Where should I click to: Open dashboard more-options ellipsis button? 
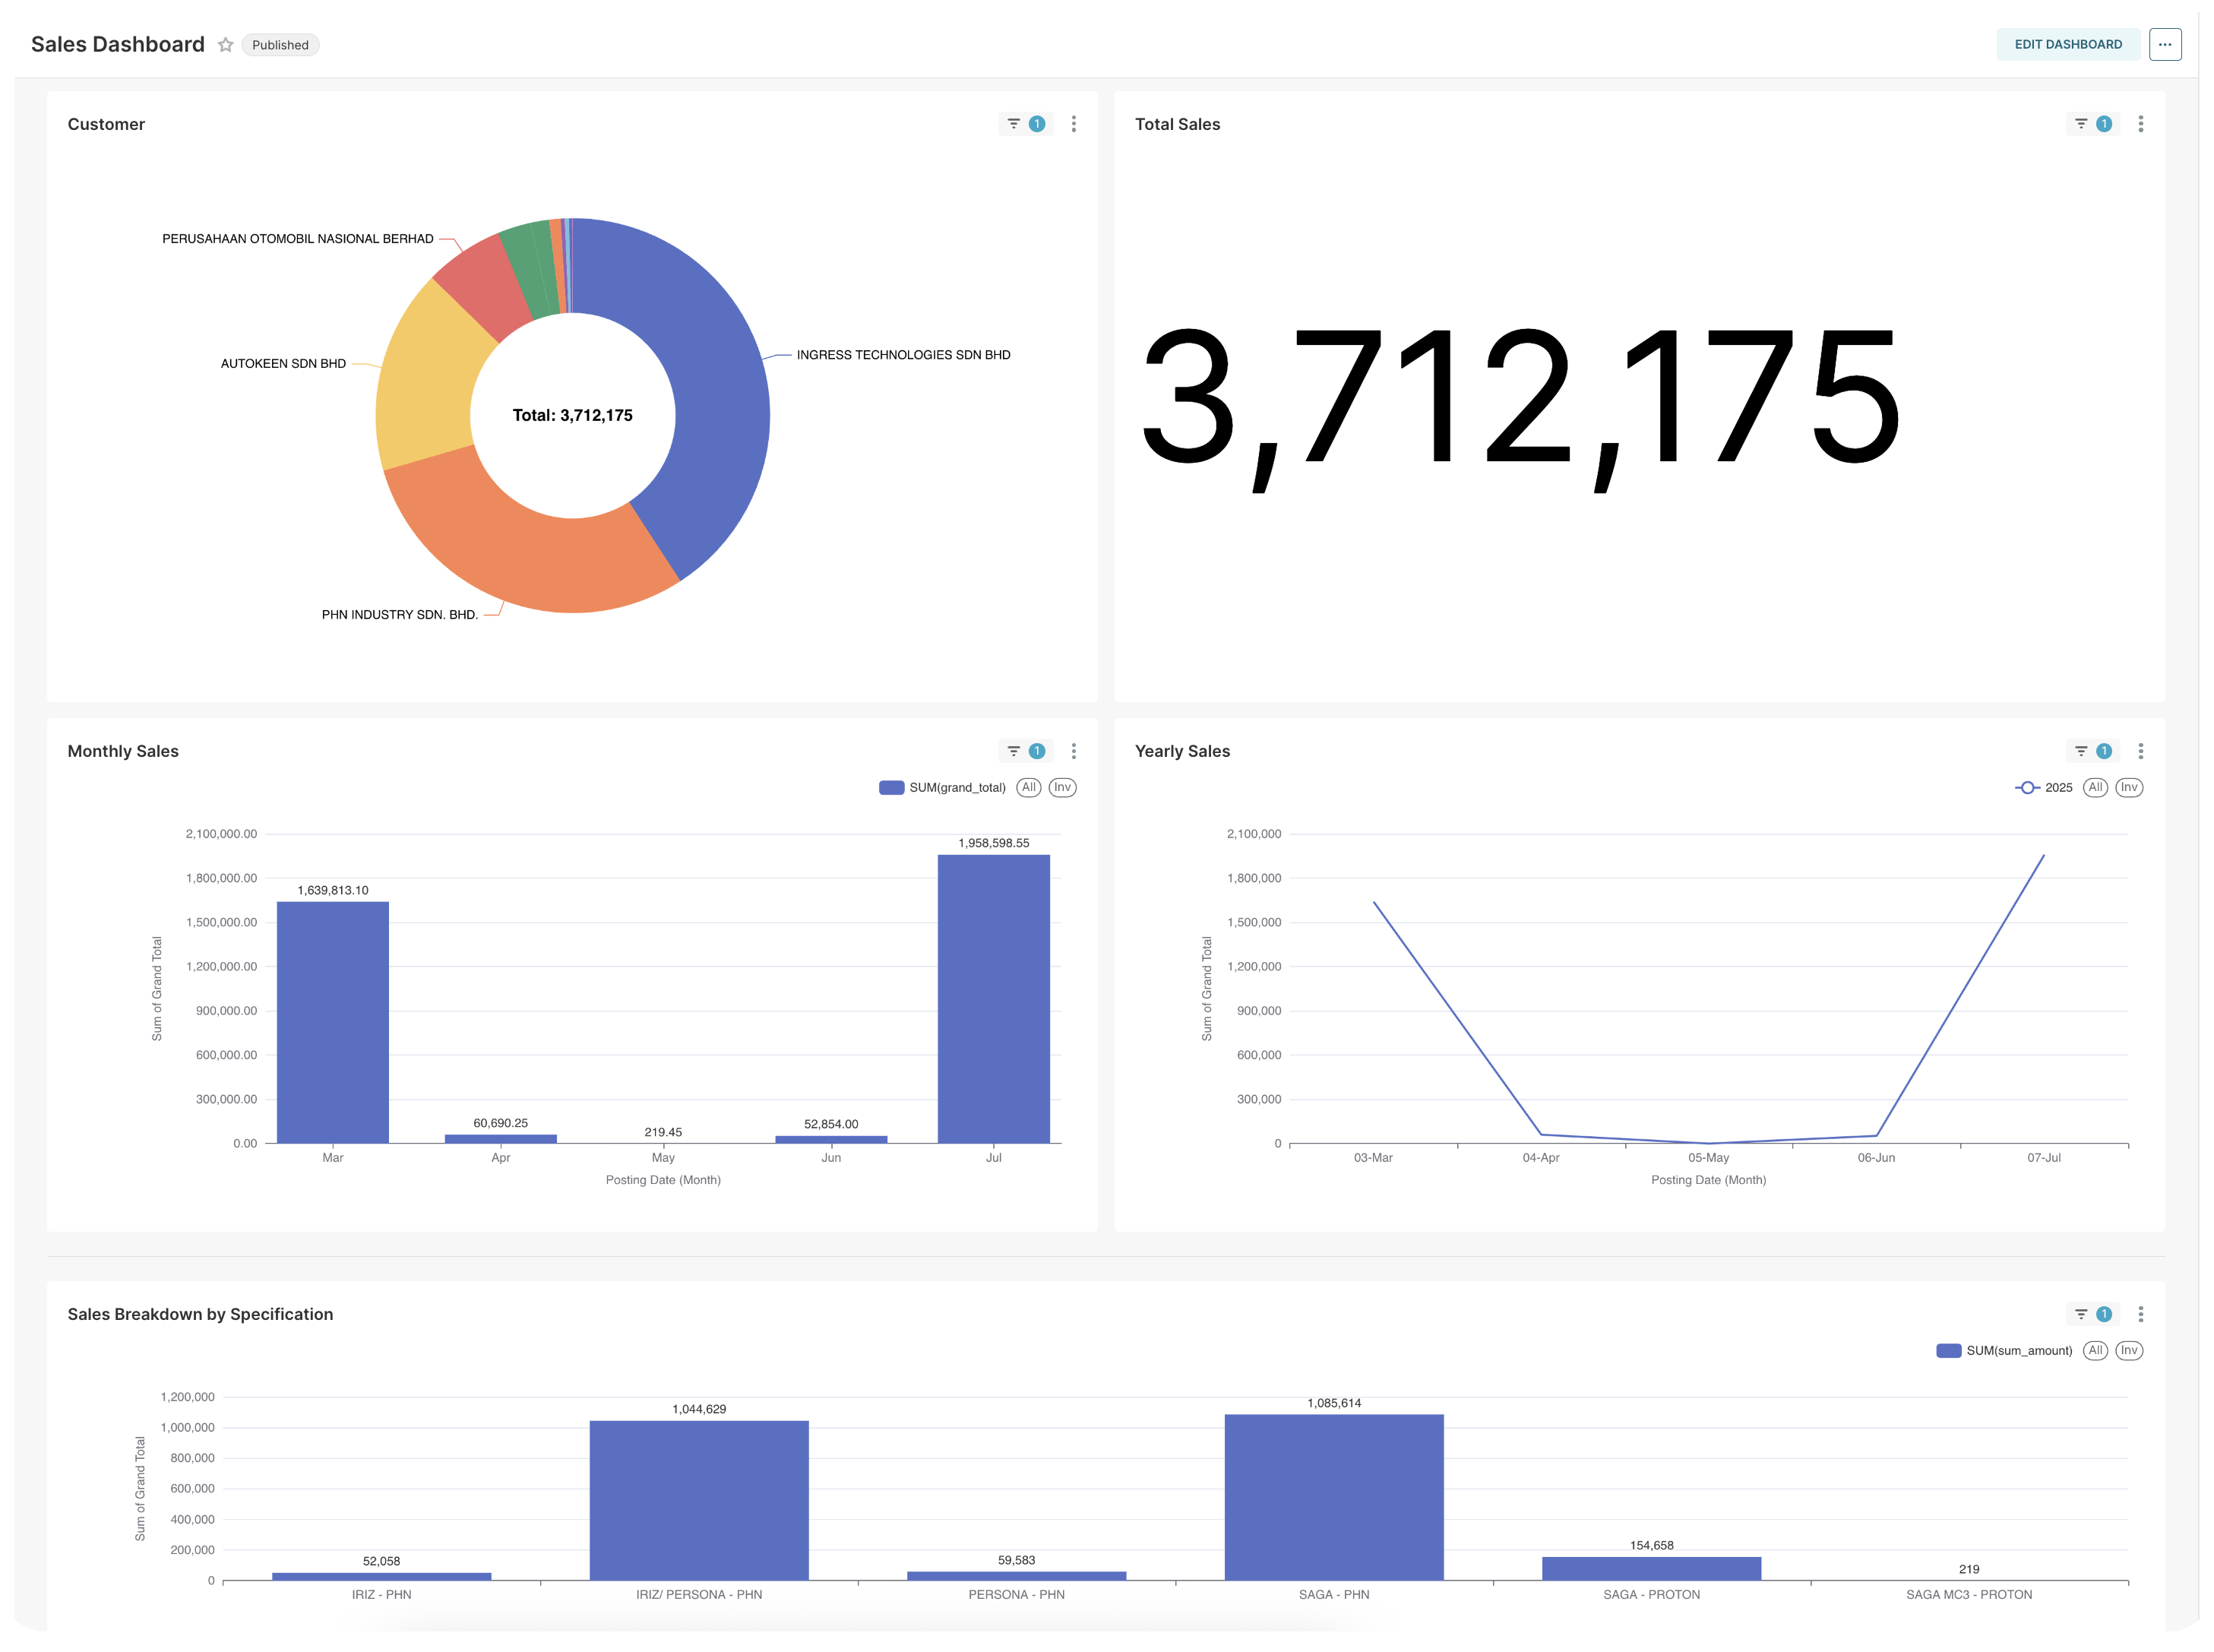(2165, 45)
